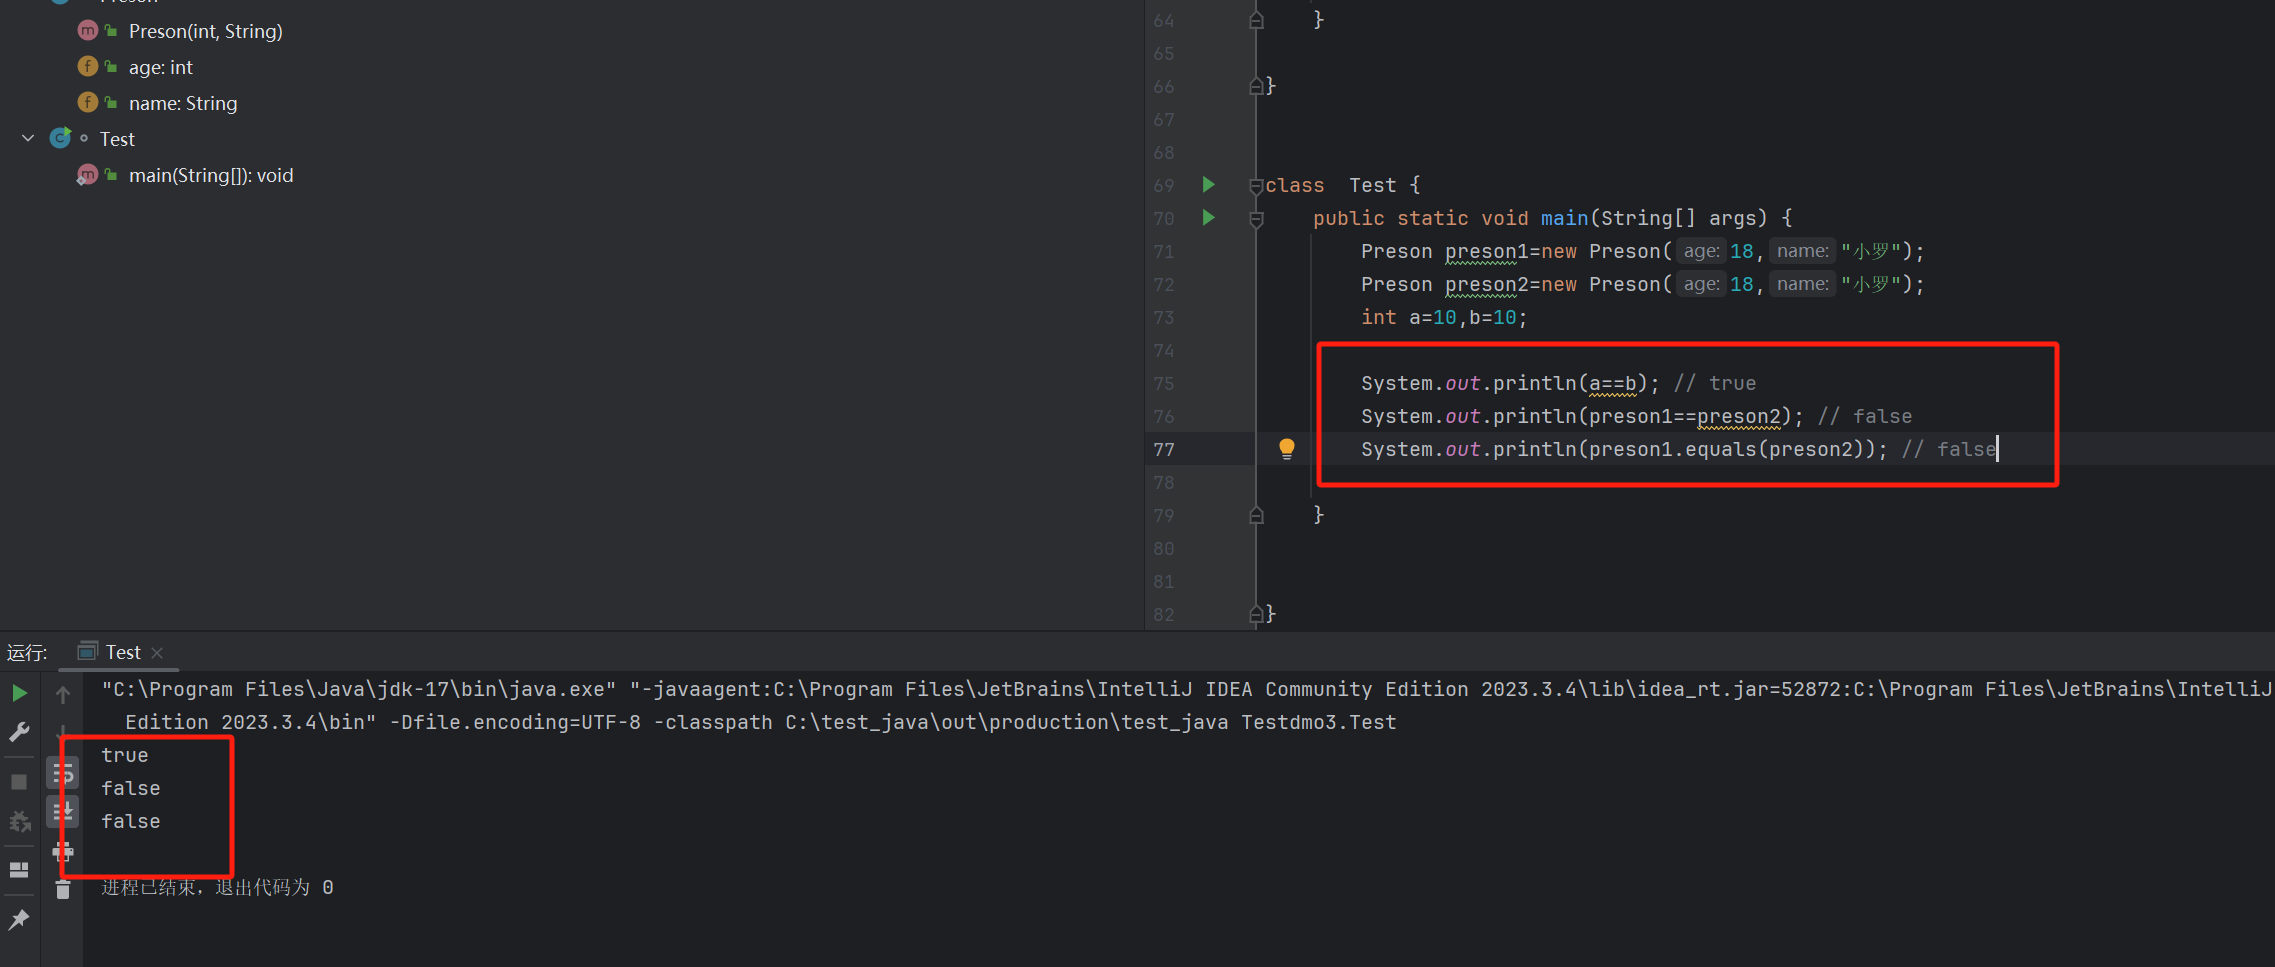Click the class icon beside Test node
Viewport: 2275px width, 967px height.
coord(60,138)
